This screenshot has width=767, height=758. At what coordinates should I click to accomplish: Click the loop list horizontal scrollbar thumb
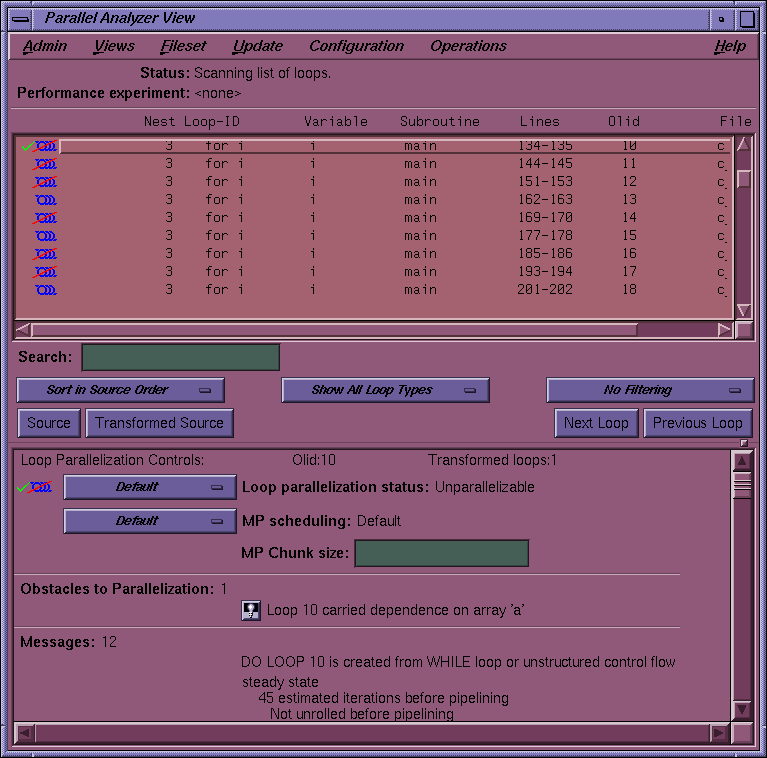coord(334,330)
